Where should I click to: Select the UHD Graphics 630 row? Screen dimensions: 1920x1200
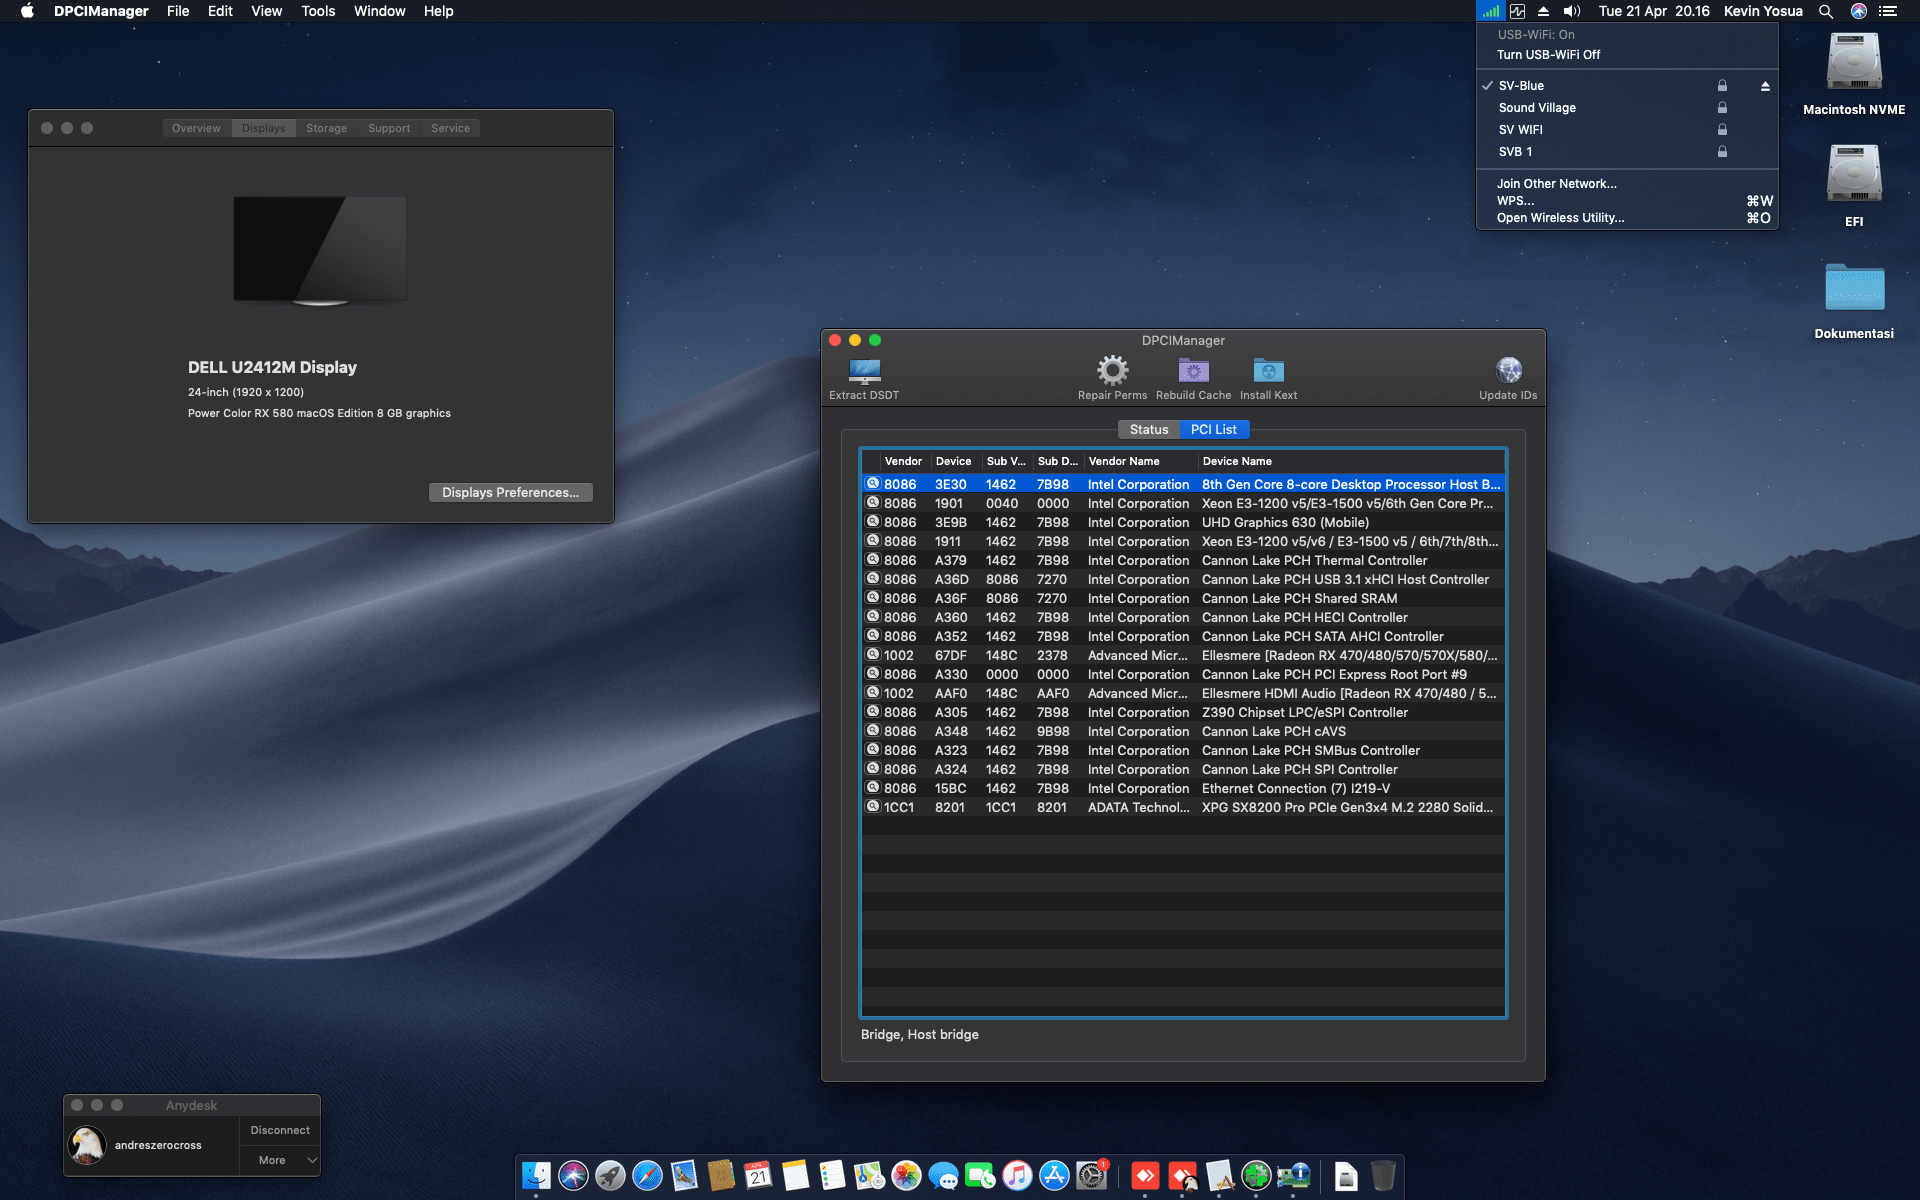1284,522
